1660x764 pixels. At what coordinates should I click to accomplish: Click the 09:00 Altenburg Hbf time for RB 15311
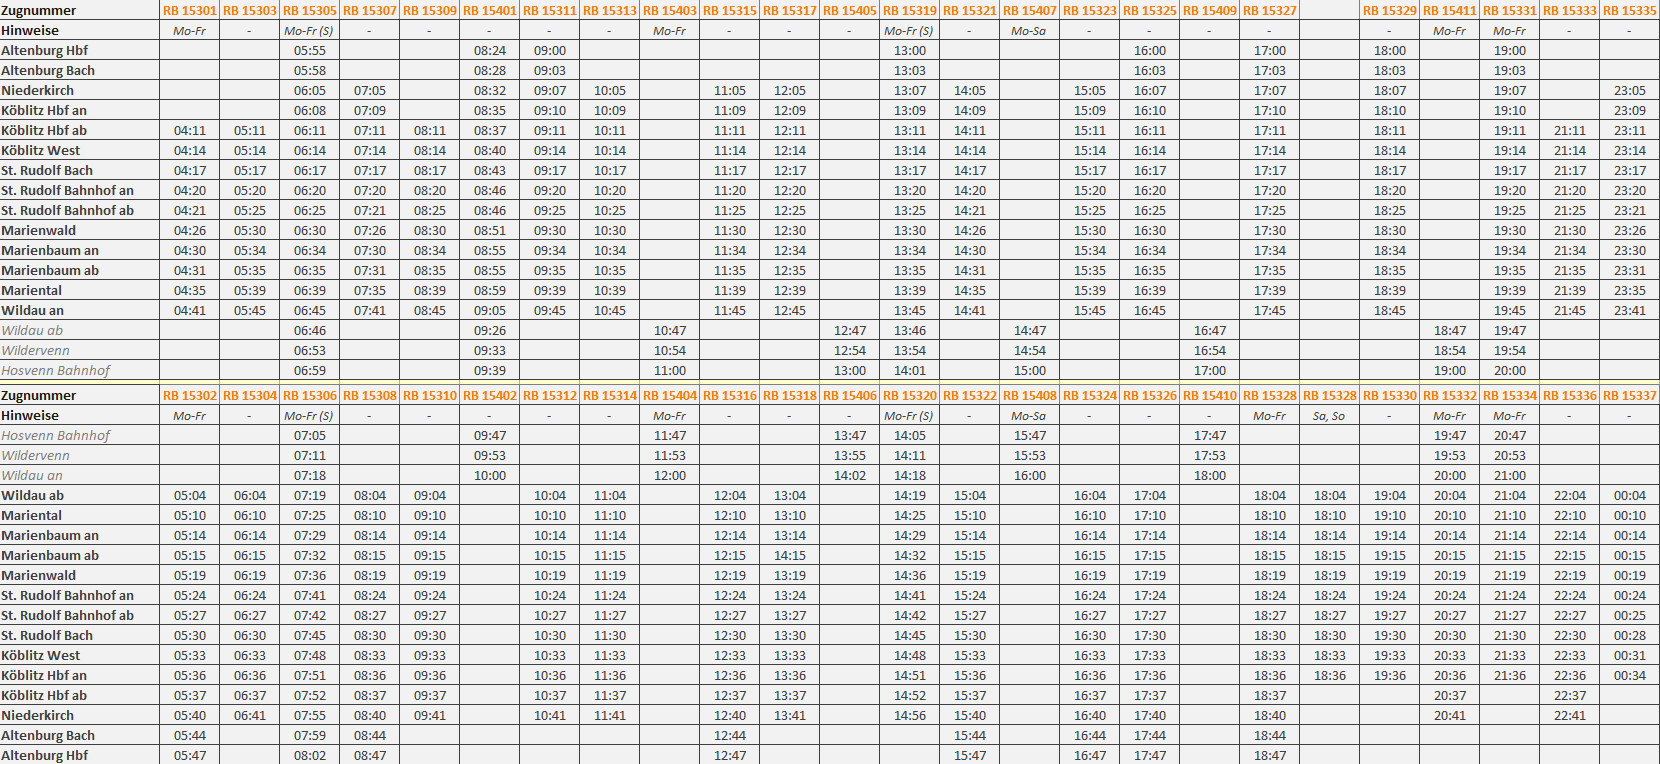(x=550, y=50)
